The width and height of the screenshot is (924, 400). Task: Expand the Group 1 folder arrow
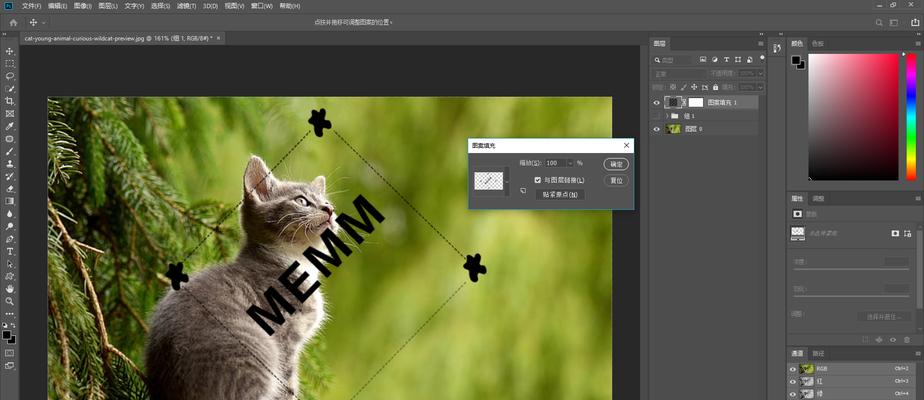(x=667, y=116)
